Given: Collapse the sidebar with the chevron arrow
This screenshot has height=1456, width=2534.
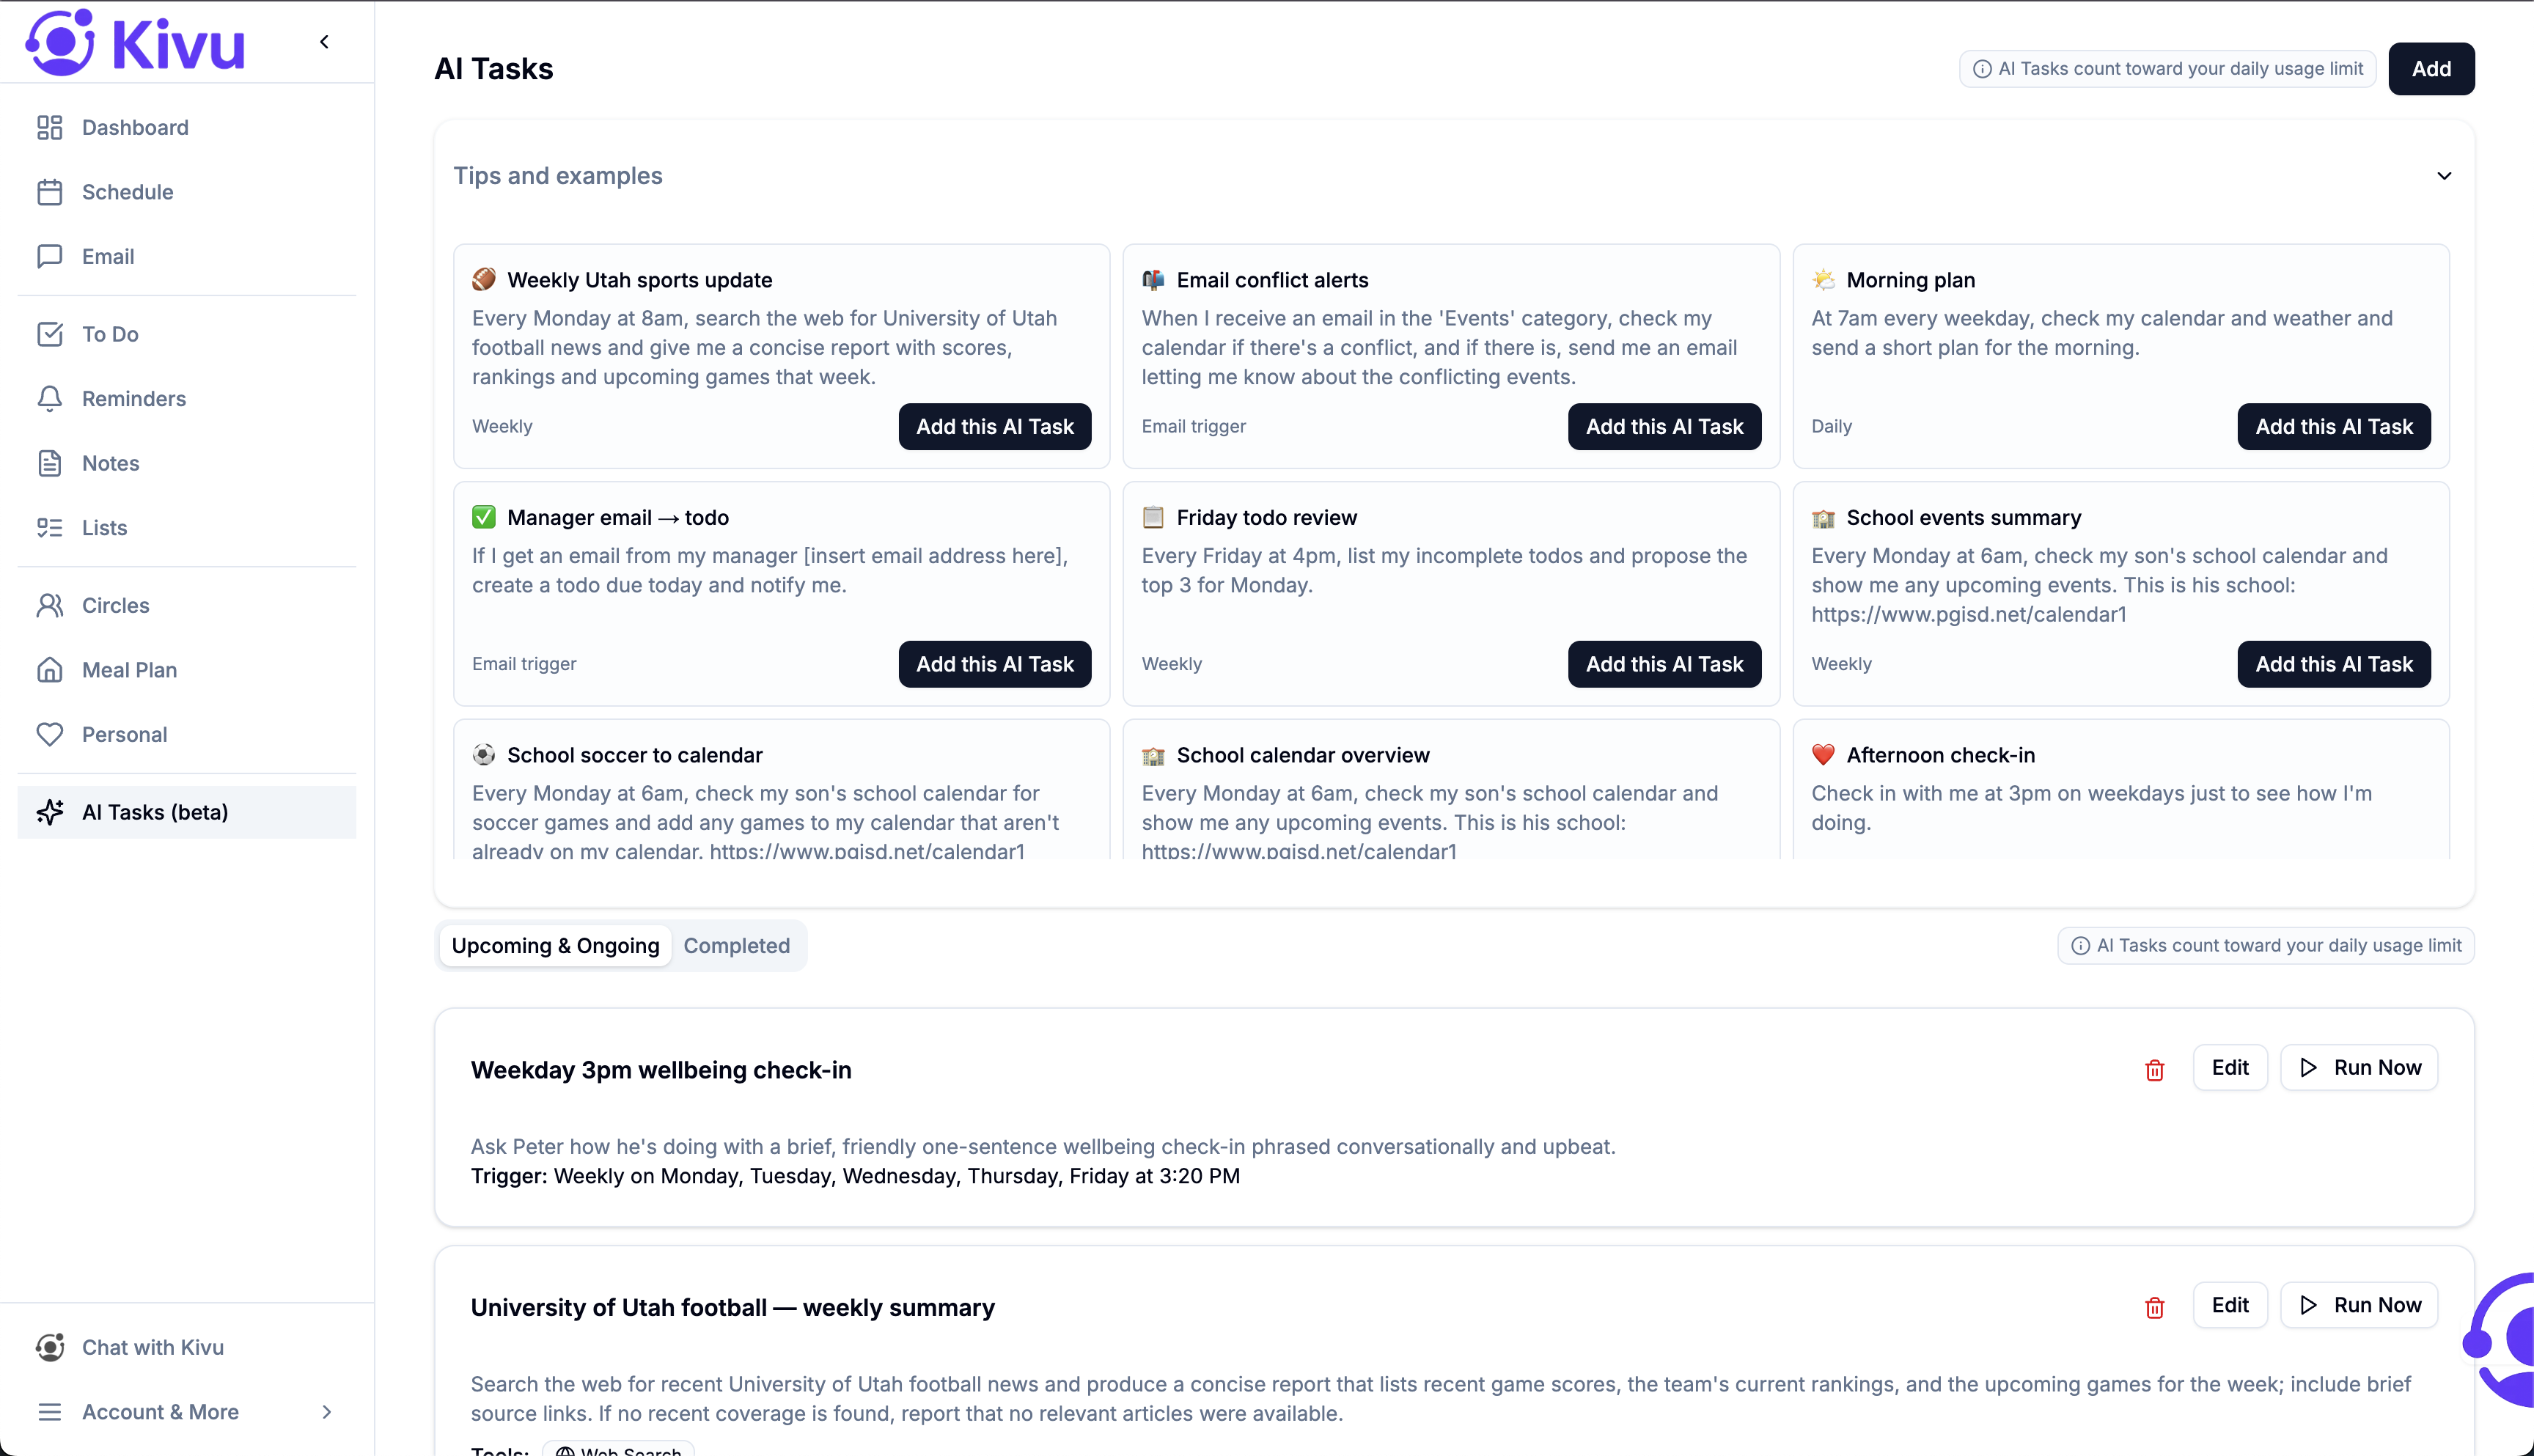Looking at the screenshot, I should coord(324,42).
